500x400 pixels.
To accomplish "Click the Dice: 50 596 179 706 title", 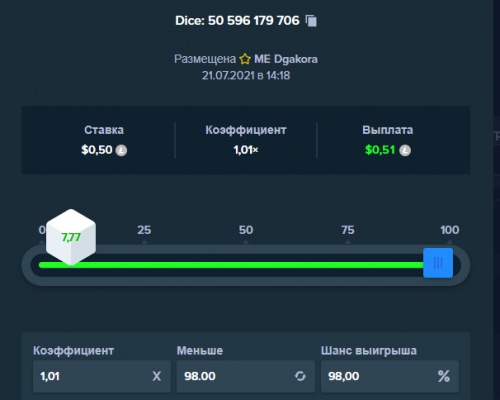I will 237,21.
